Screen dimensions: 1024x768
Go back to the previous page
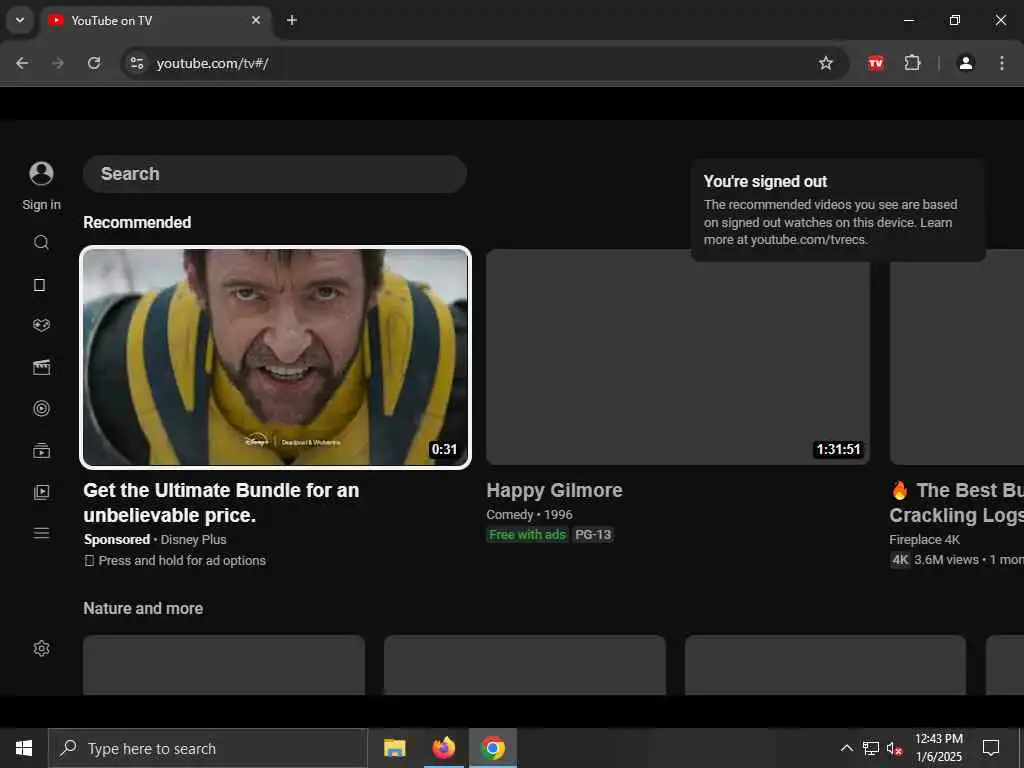tap(22, 63)
